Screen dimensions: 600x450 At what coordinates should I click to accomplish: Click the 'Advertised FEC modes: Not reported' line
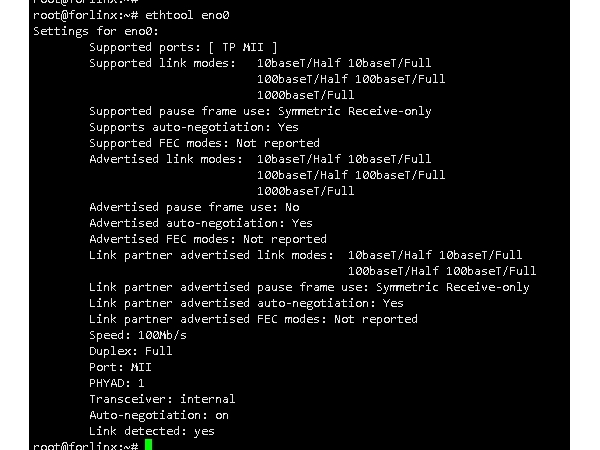point(208,239)
